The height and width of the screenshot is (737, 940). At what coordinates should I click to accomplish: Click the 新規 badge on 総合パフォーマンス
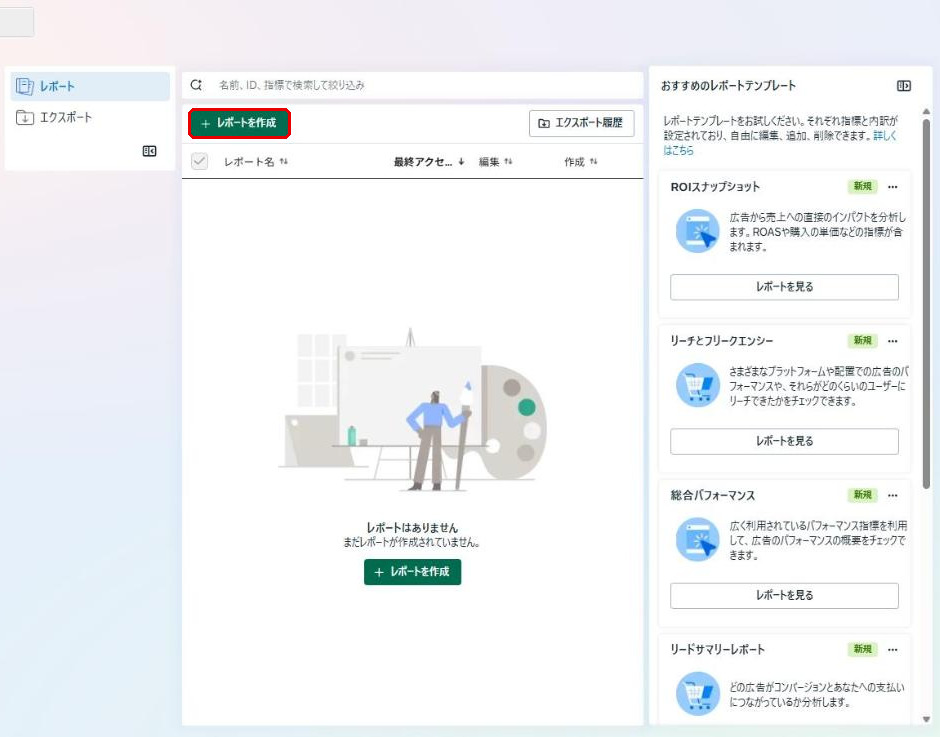(863, 495)
